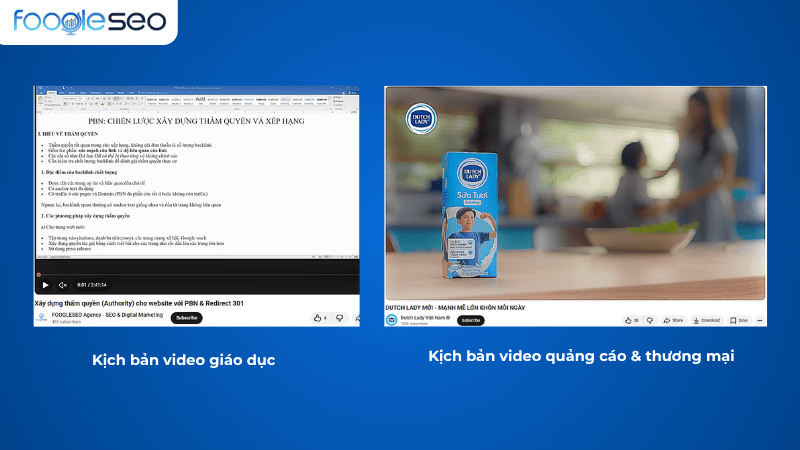Save the Dutch Lady video to playlist
Image resolution: width=800 pixels, height=450 pixels.
point(739,320)
